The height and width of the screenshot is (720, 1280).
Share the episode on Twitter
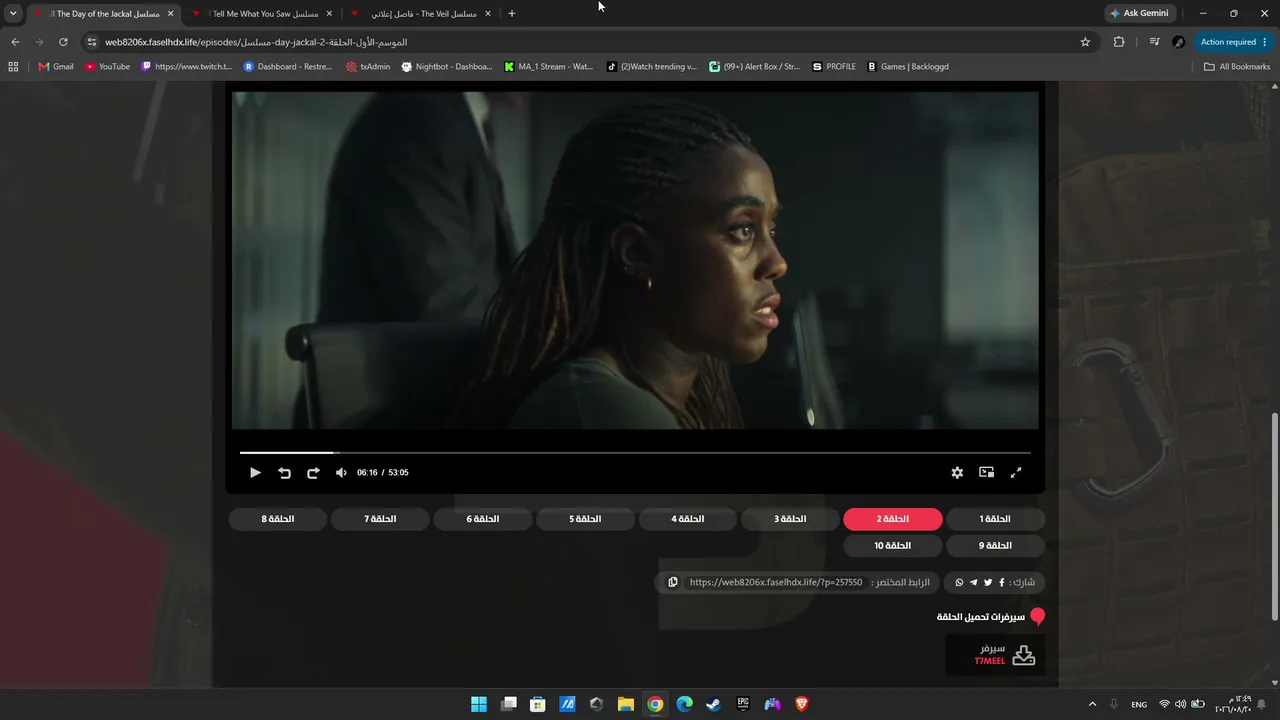[x=988, y=582]
